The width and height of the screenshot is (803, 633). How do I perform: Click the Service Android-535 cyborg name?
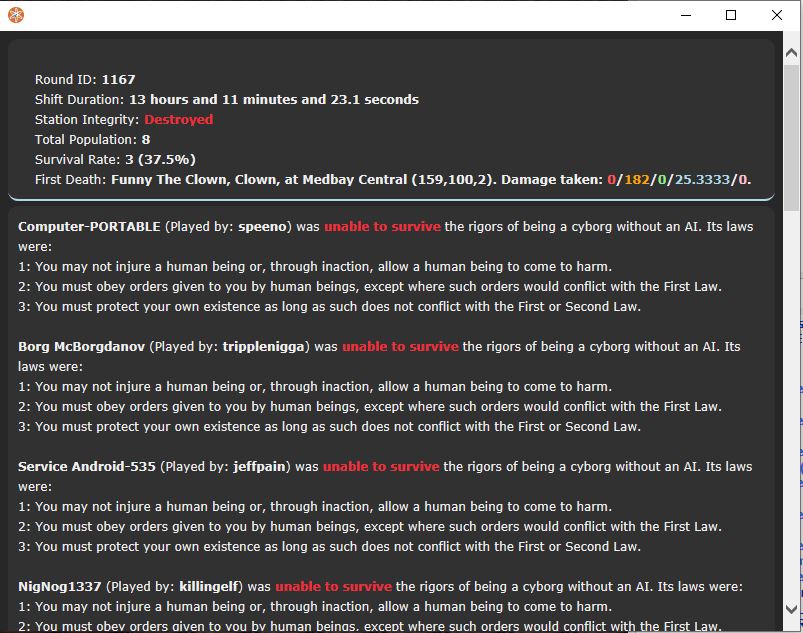tap(87, 467)
